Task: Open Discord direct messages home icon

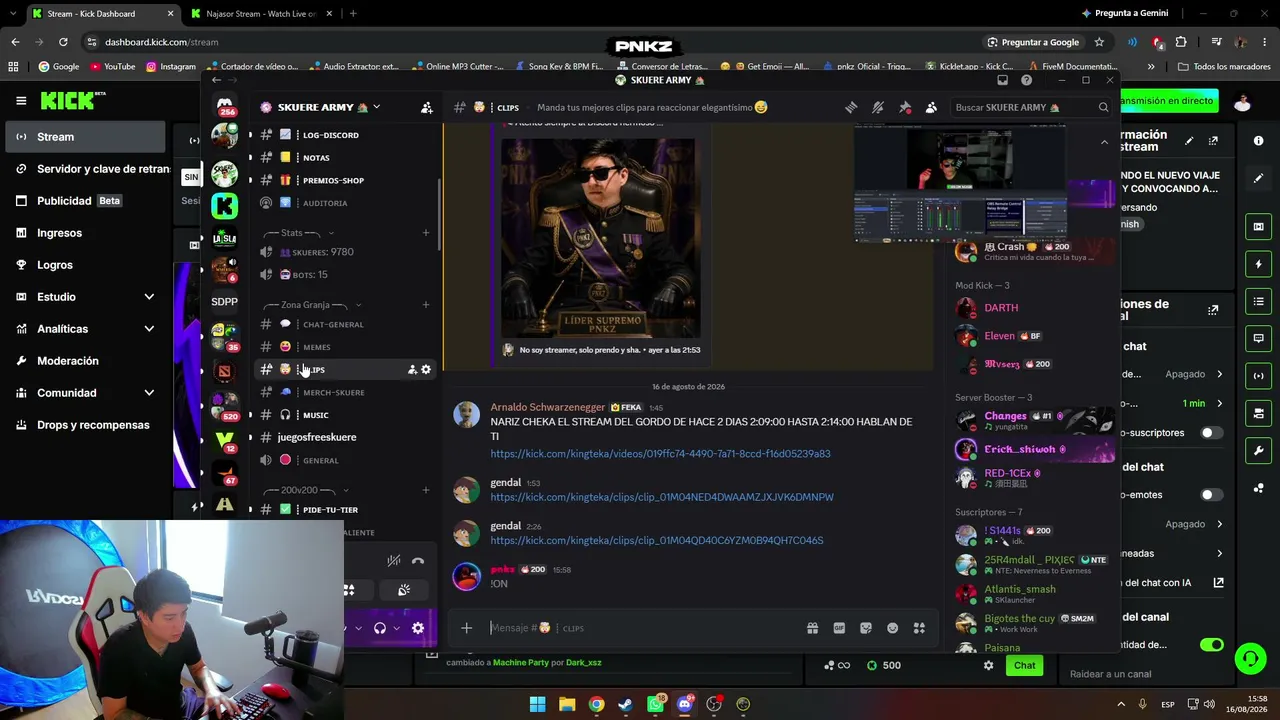Action: pos(225,104)
